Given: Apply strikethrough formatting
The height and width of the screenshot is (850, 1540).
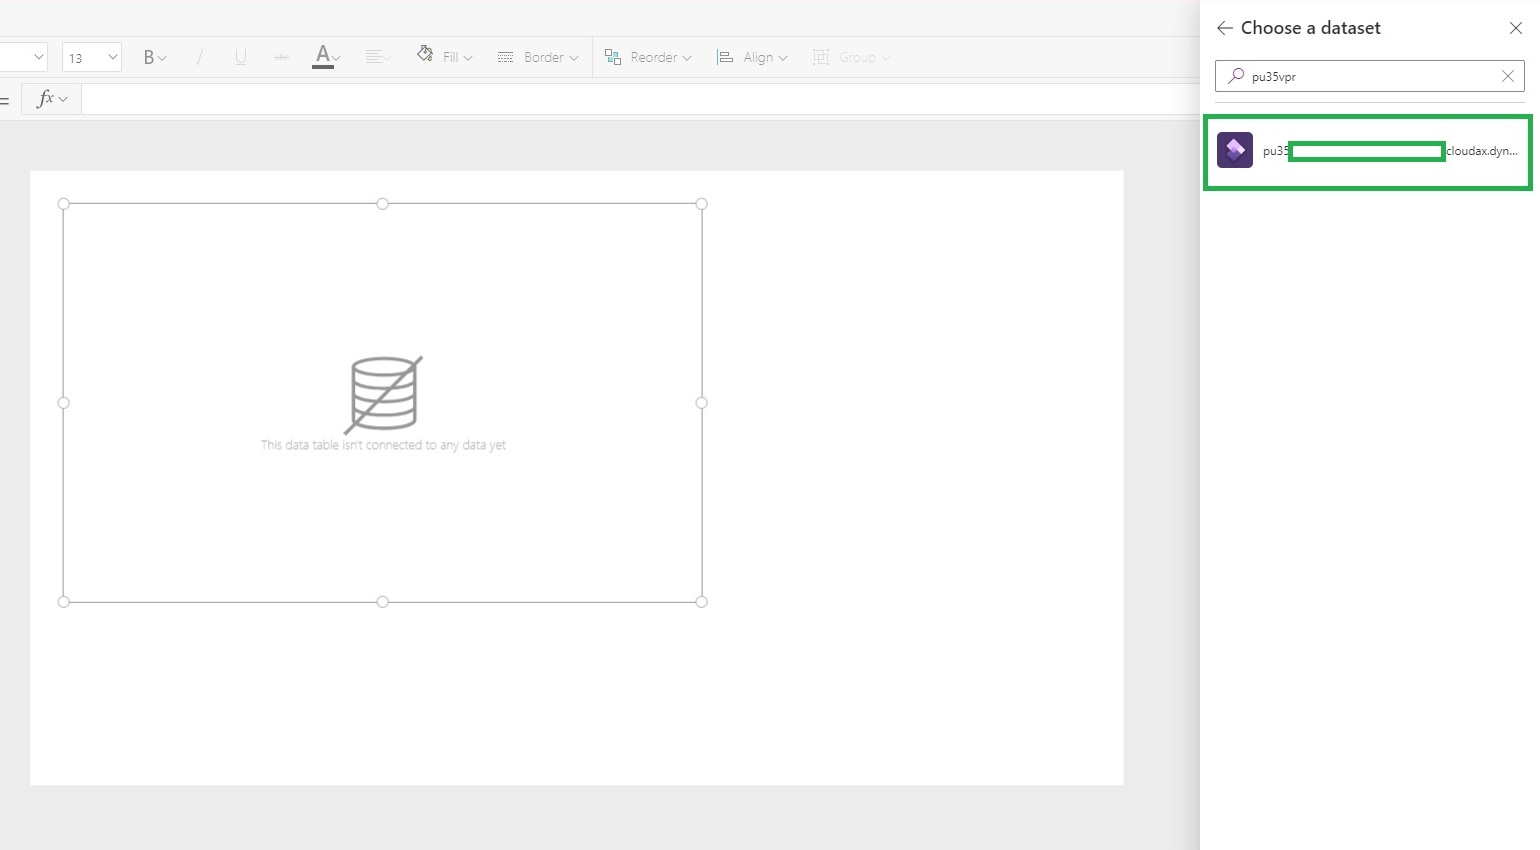Looking at the screenshot, I should 282,58.
